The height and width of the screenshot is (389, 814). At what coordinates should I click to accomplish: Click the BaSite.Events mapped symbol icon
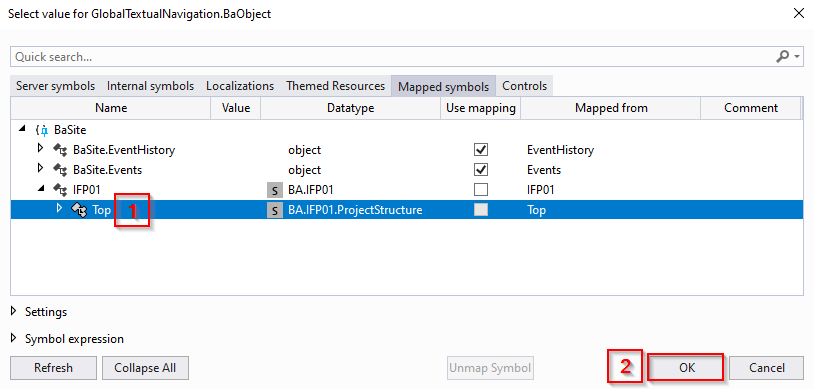[61, 170]
